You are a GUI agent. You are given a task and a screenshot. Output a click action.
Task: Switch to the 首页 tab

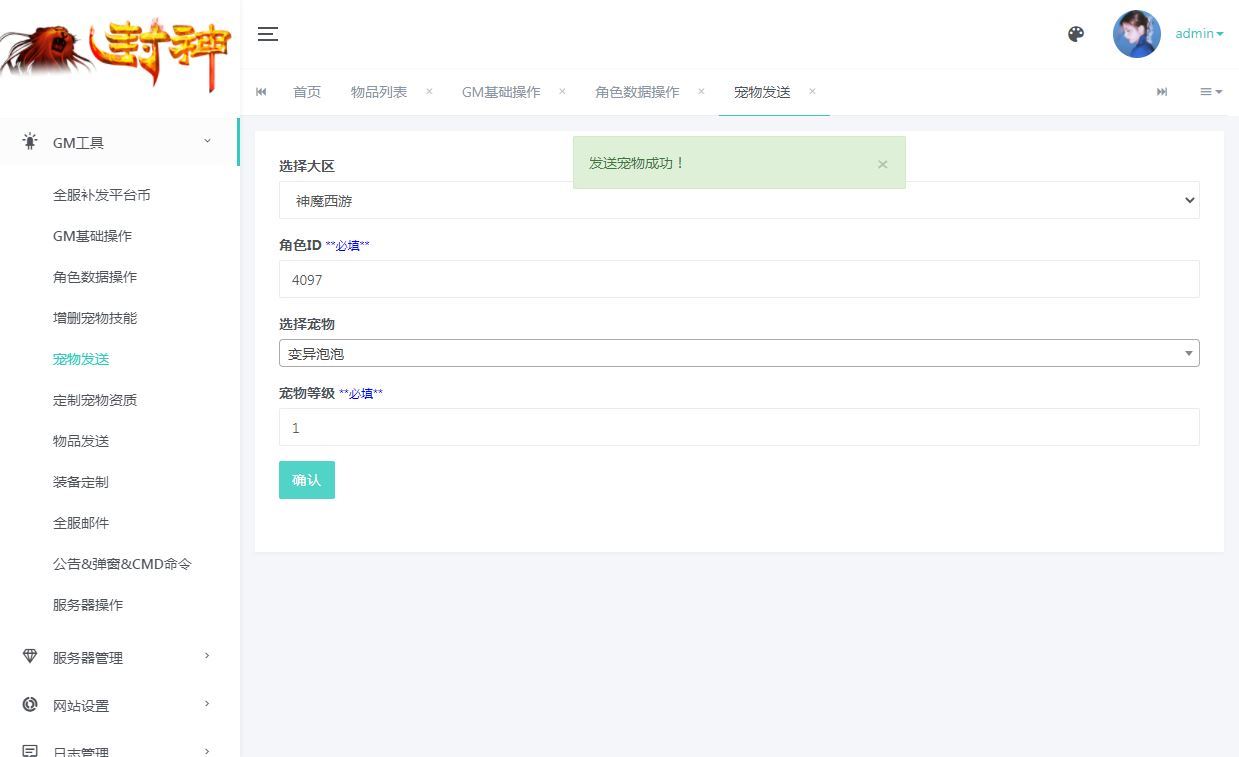coord(307,91)
